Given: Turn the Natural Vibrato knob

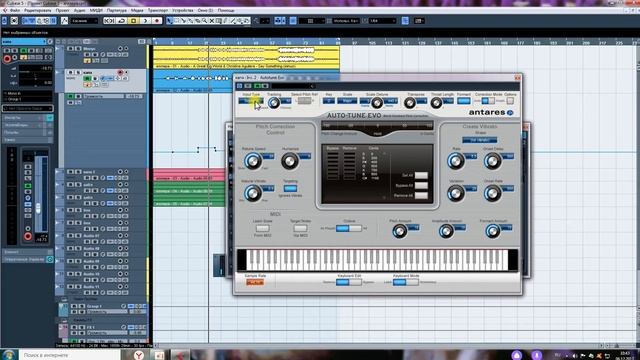Looking at the screenshot, I should pos(253,193).
